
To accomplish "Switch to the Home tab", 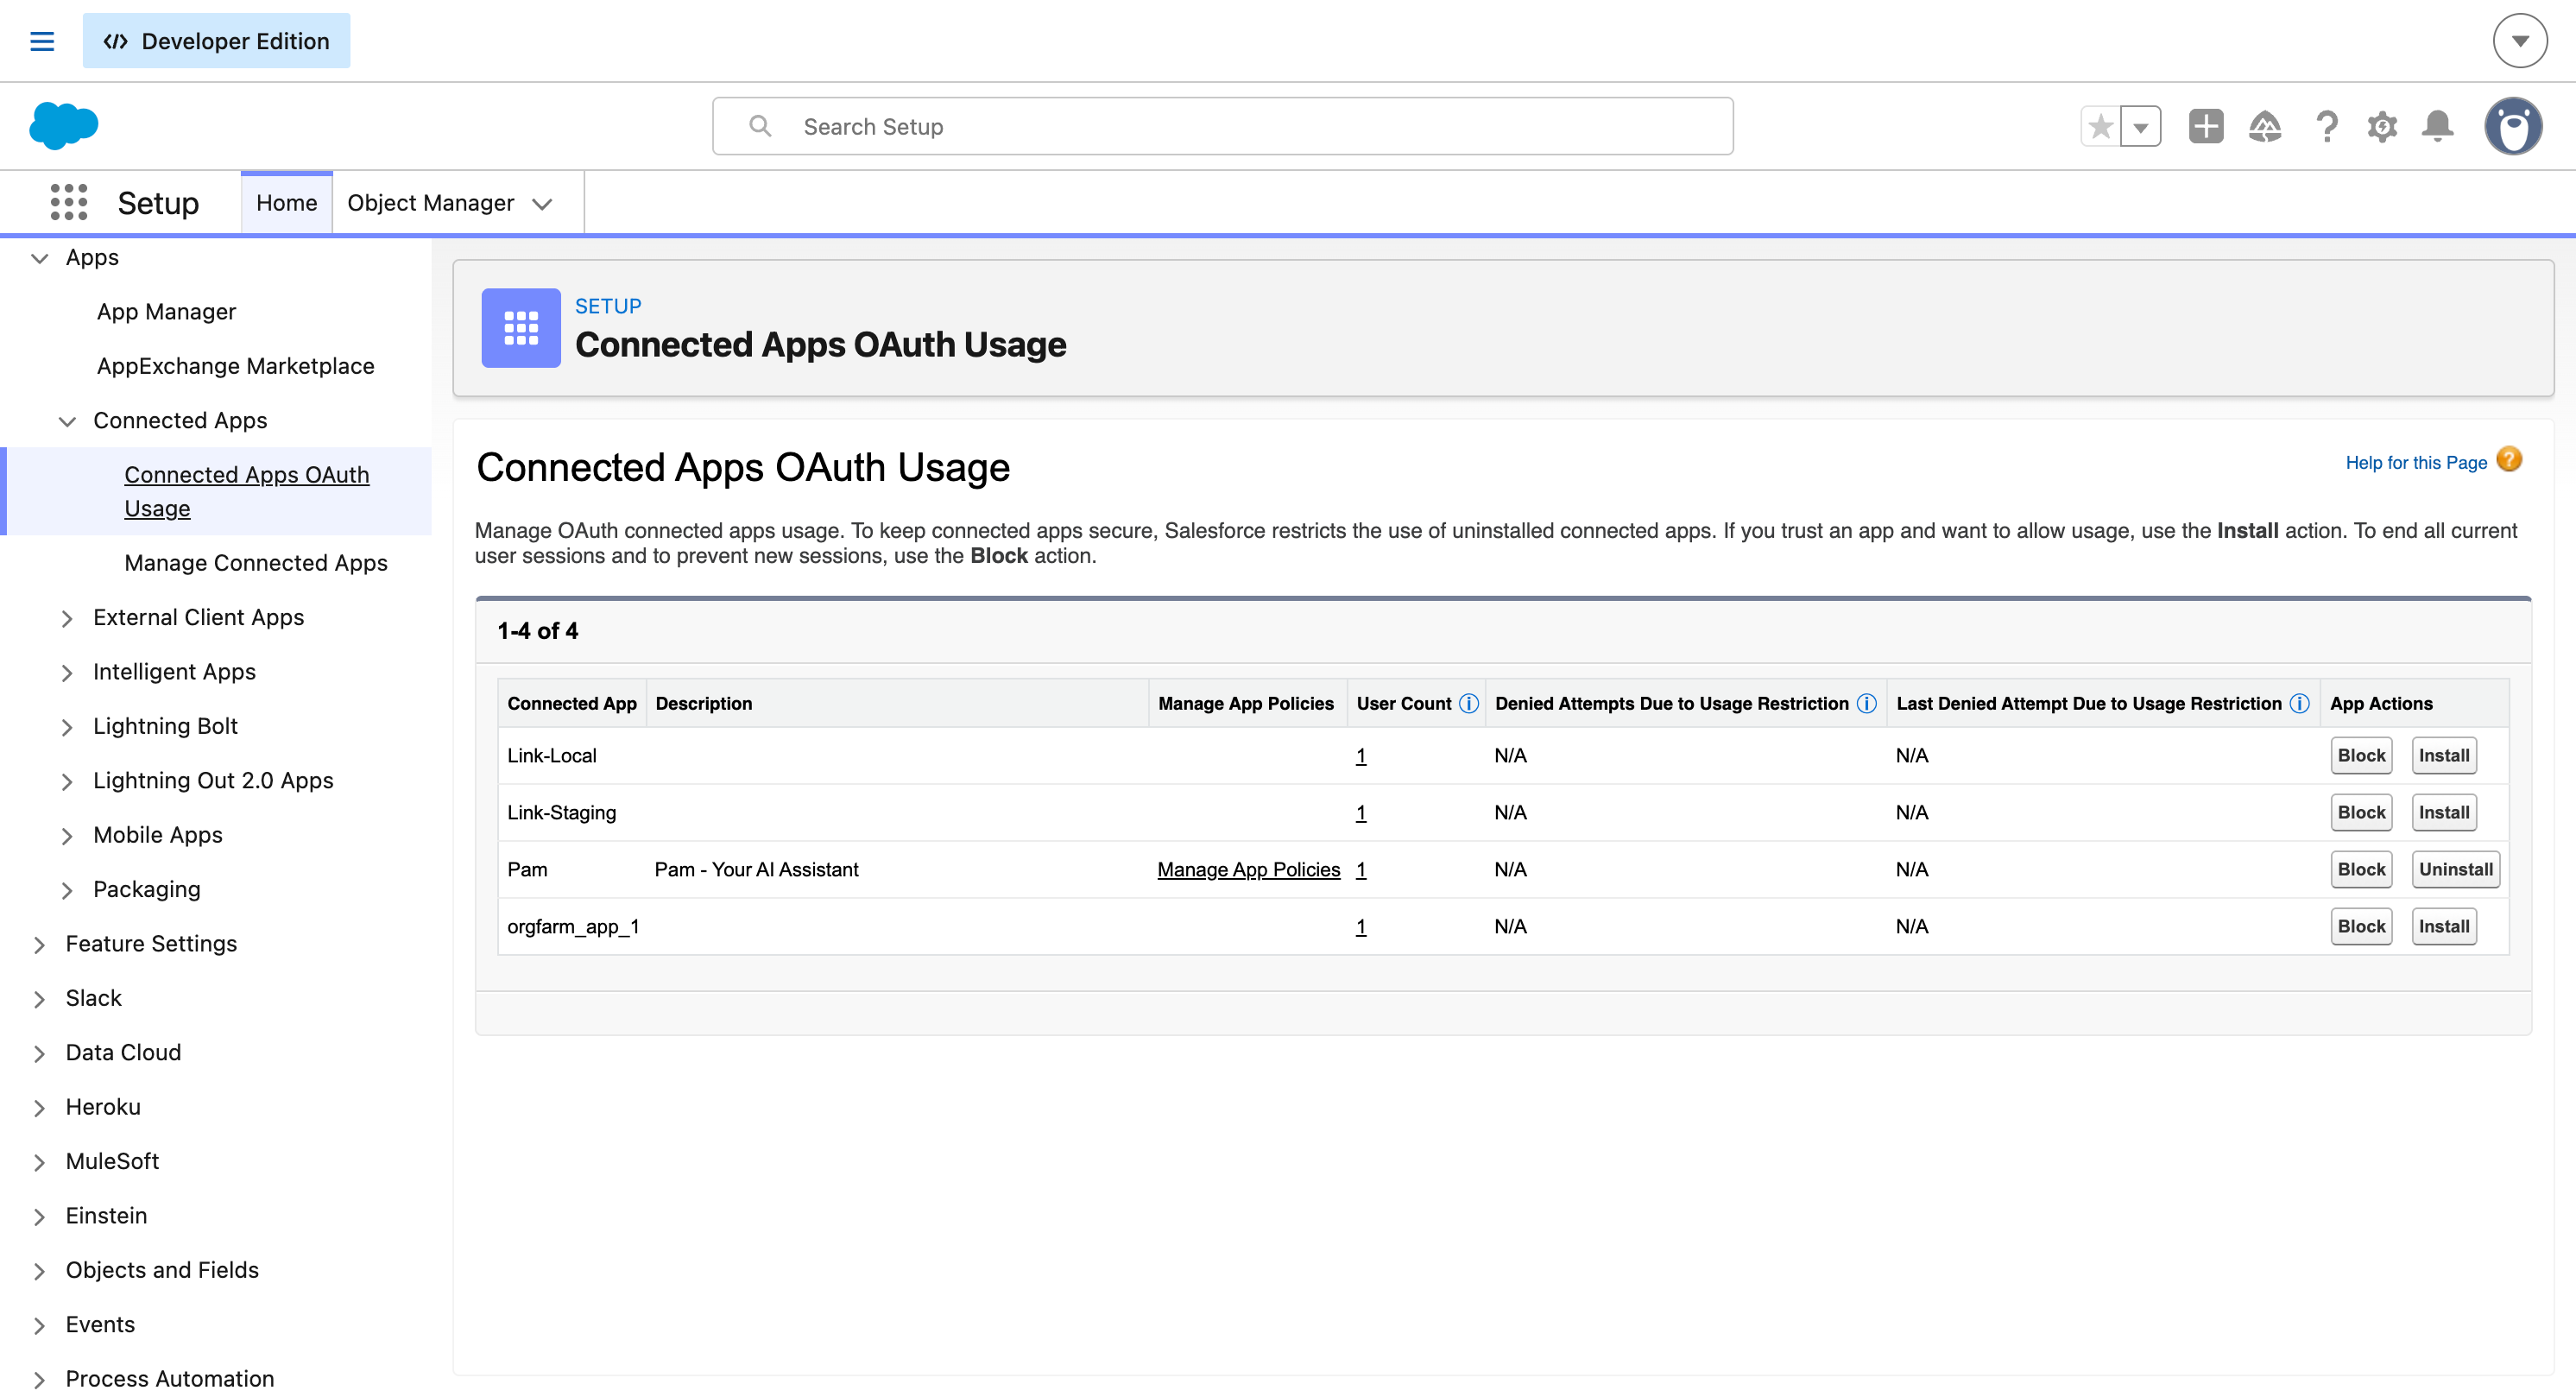I will pyautogui.click(x=286, y=203).
